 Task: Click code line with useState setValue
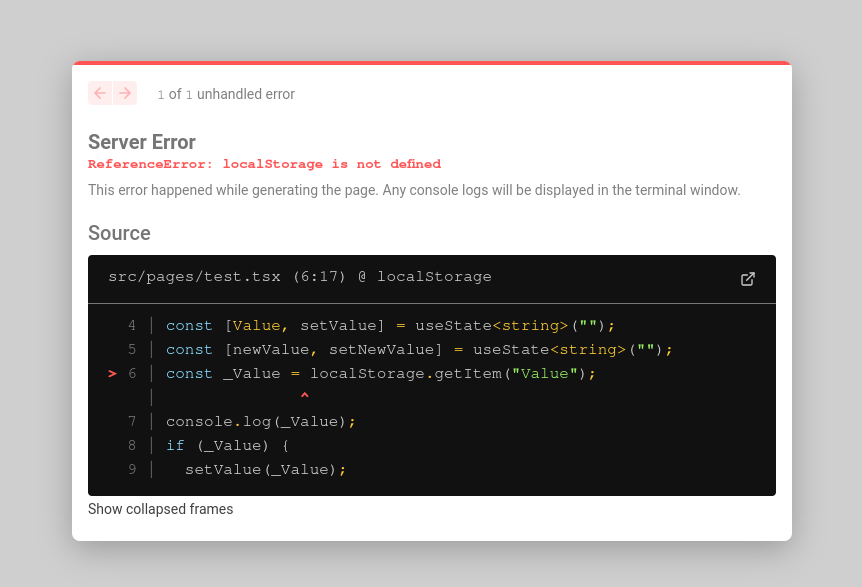pos(390,326)
